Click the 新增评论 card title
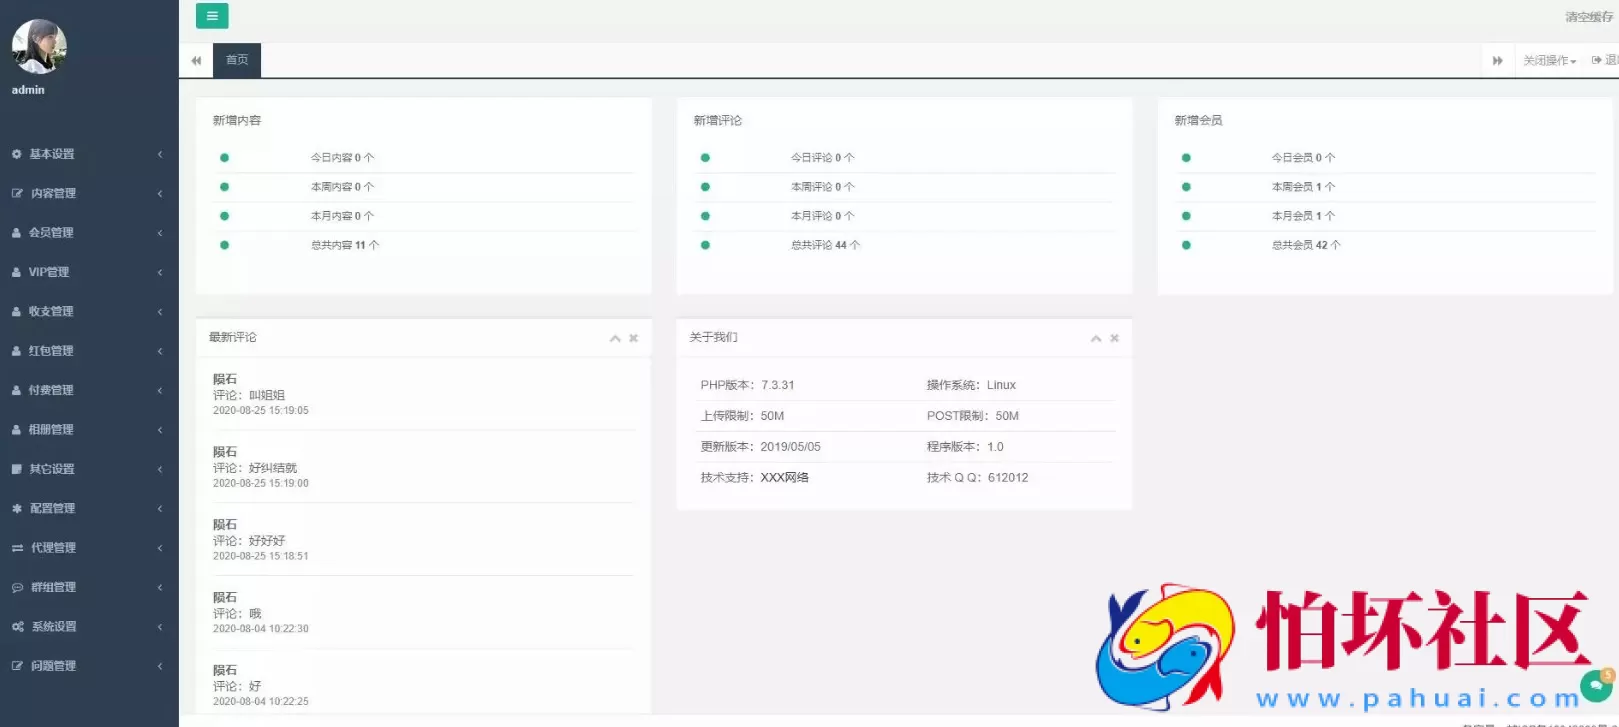The width and height of the screenshot is (1619, 727). 718,120
